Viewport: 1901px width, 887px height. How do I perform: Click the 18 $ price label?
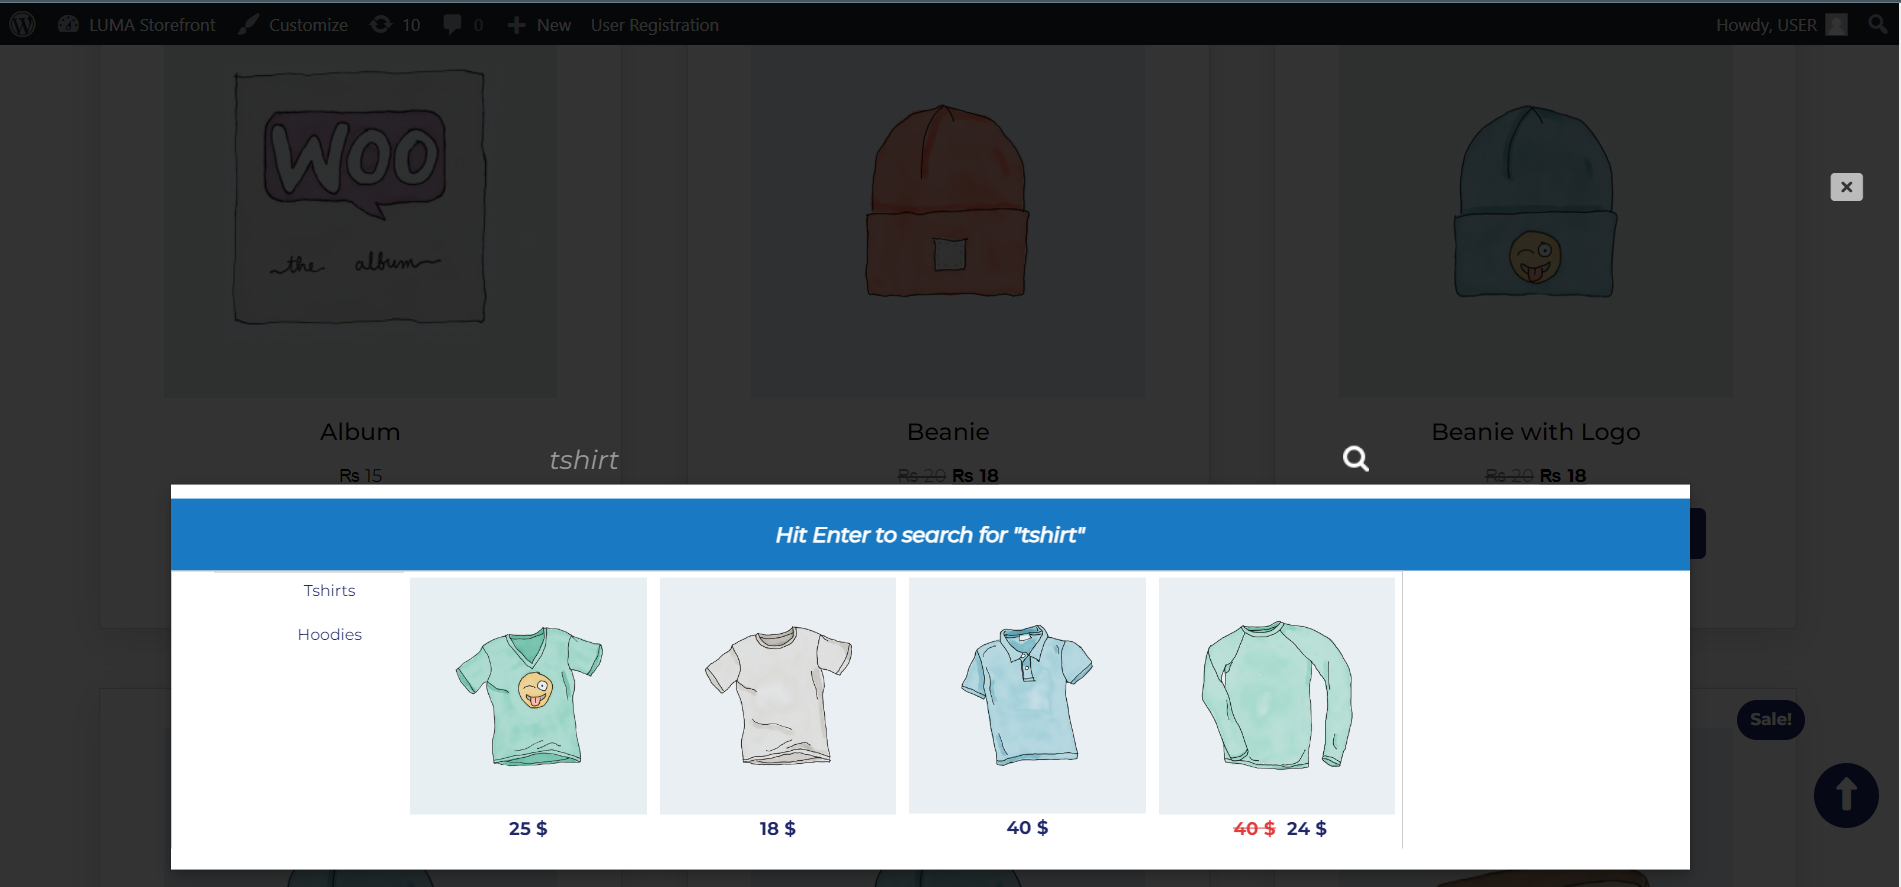coord(778,829)
